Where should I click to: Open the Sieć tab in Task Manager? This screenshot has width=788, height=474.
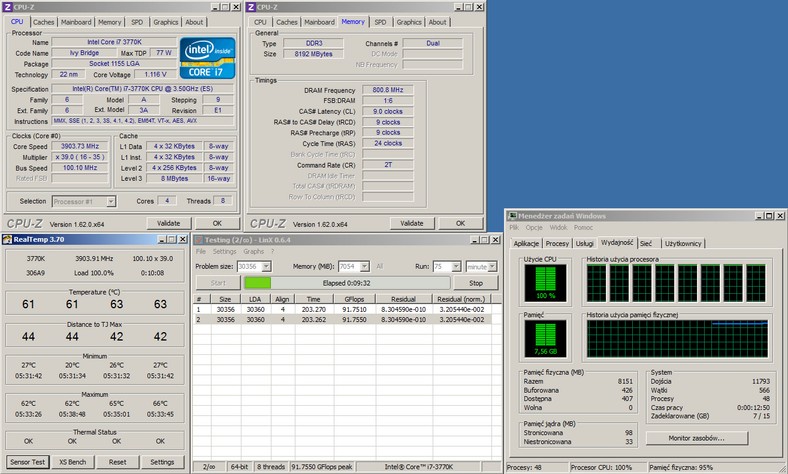(646, 243)
